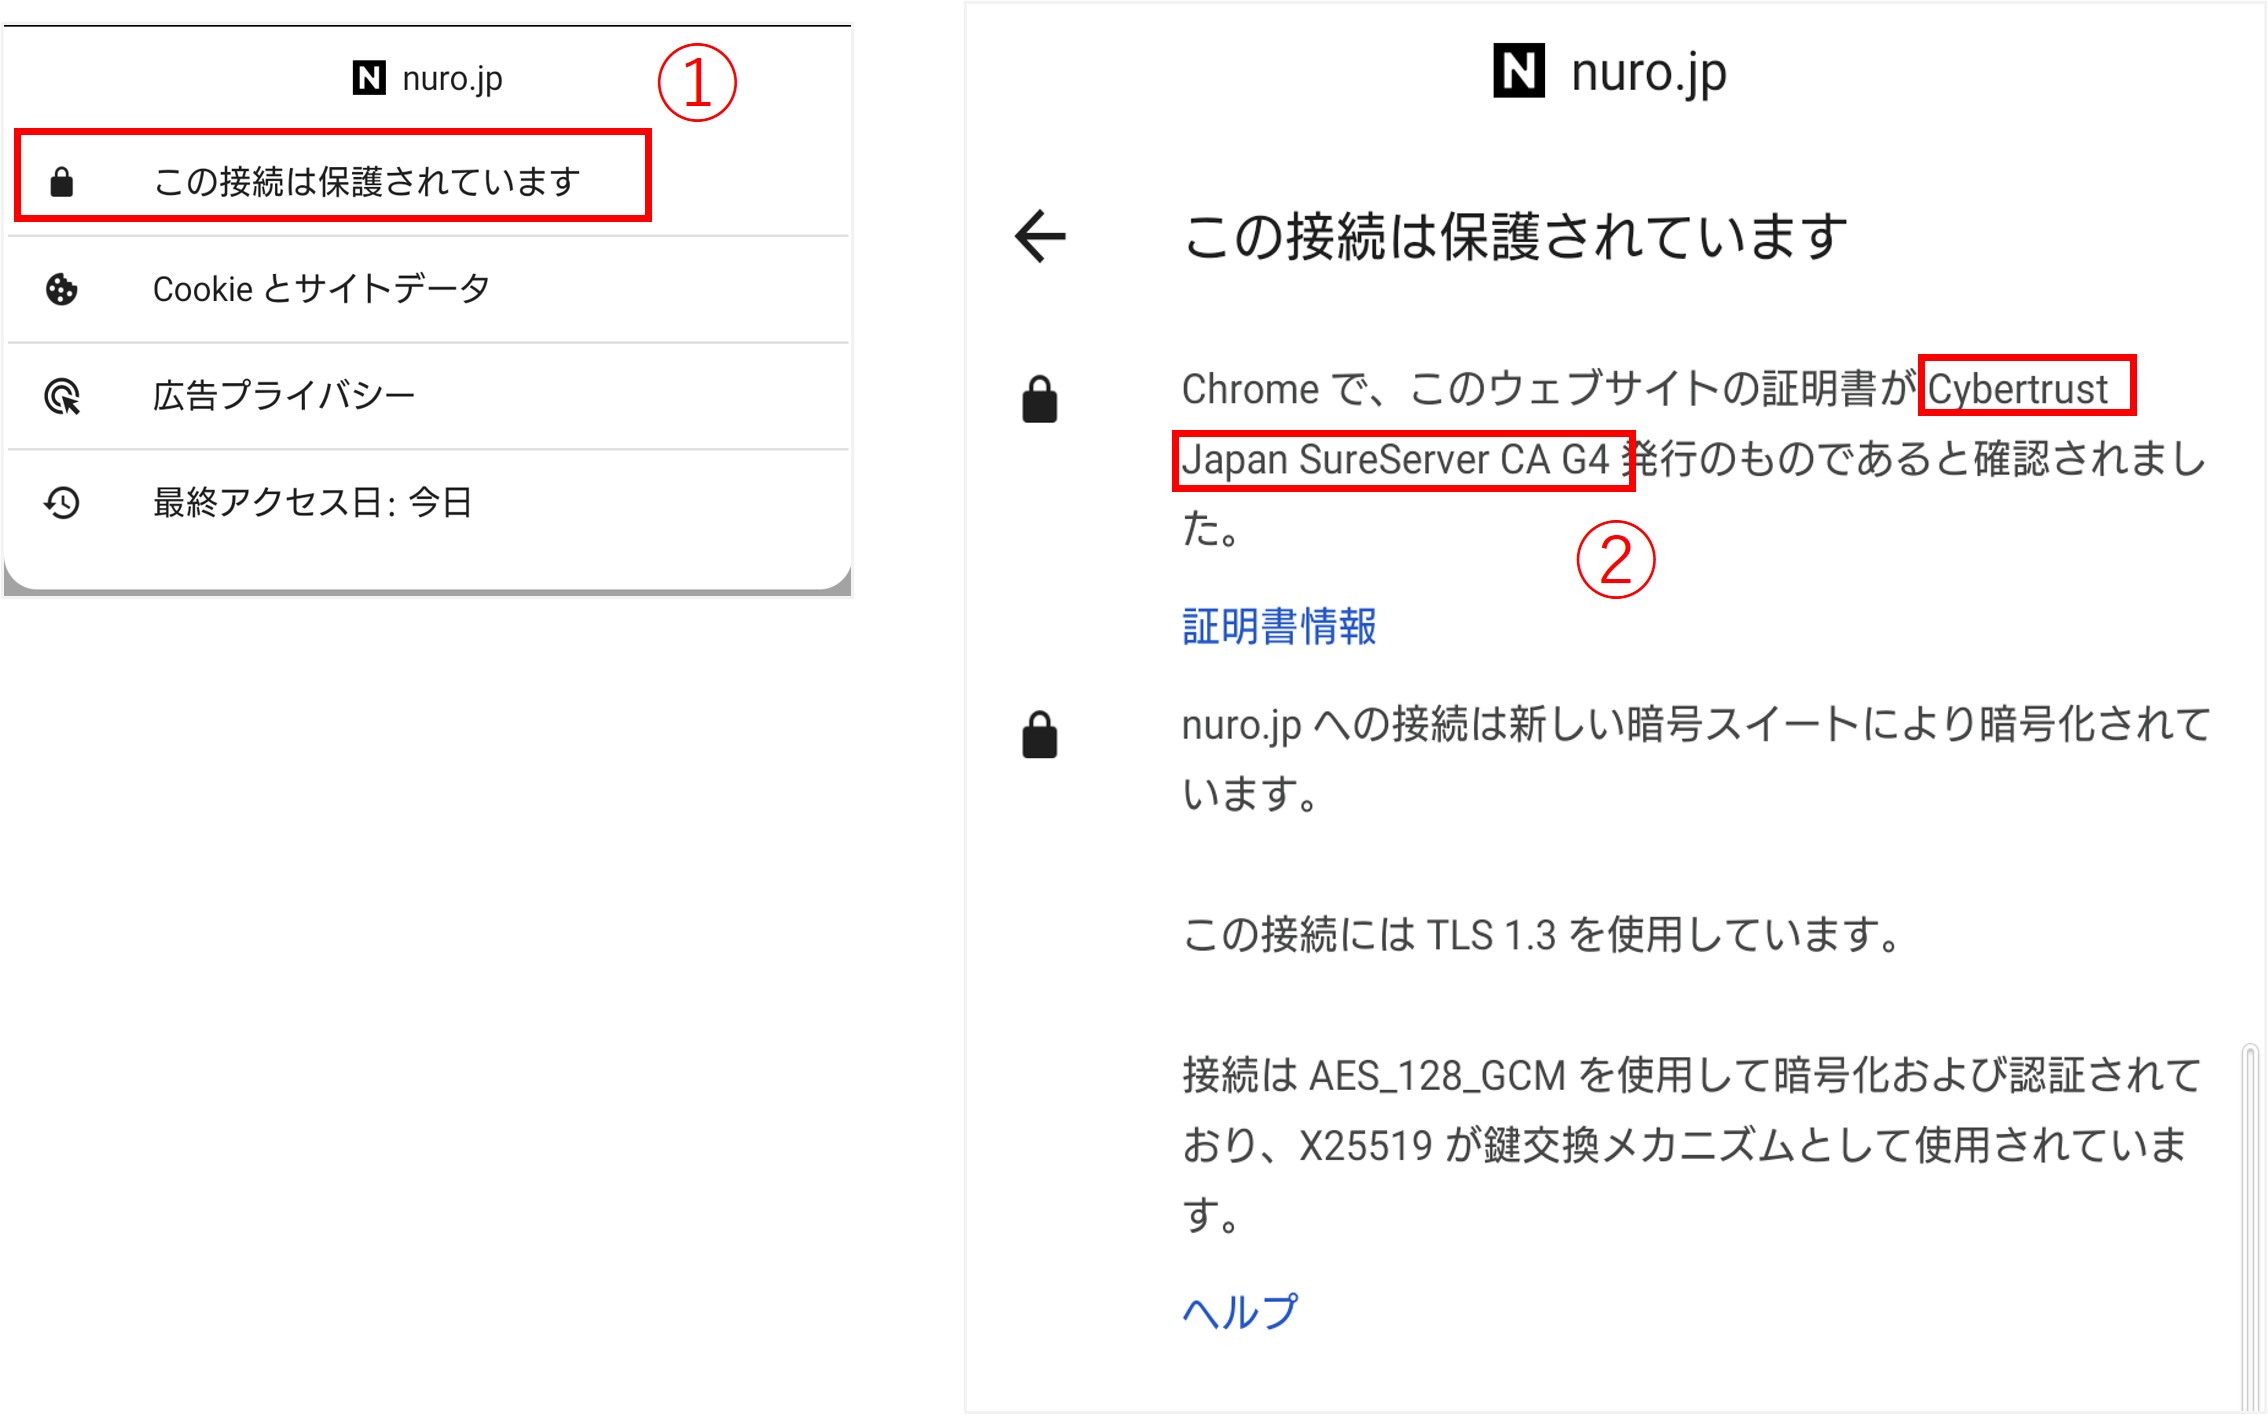This screenshot has width=2268, height=1415.
Task: Open 広告プライバシー menu item
Action: coord(283,396)
